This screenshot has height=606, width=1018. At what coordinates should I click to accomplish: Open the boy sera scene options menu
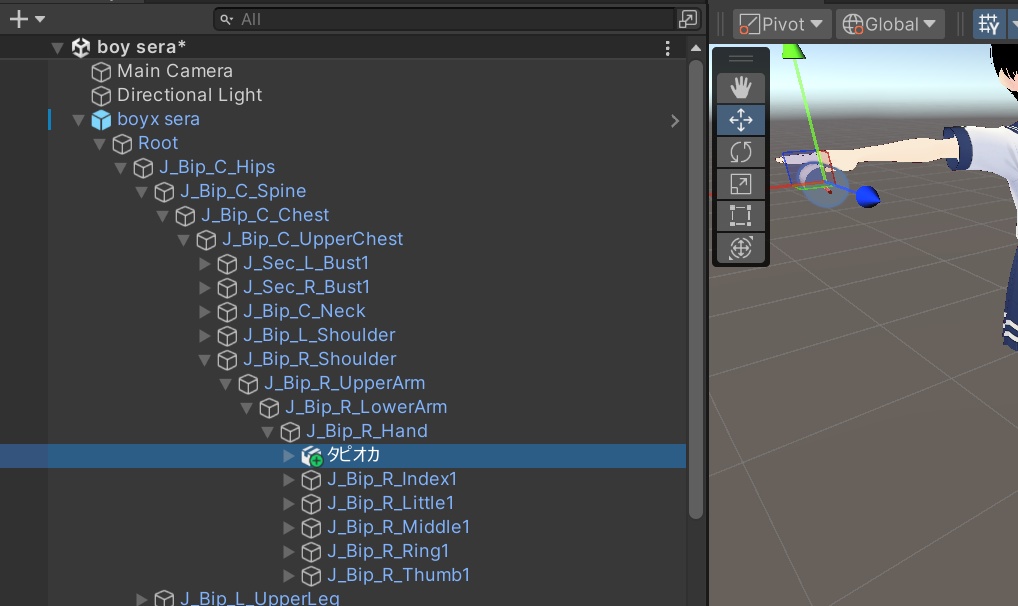tap(667, 48)
